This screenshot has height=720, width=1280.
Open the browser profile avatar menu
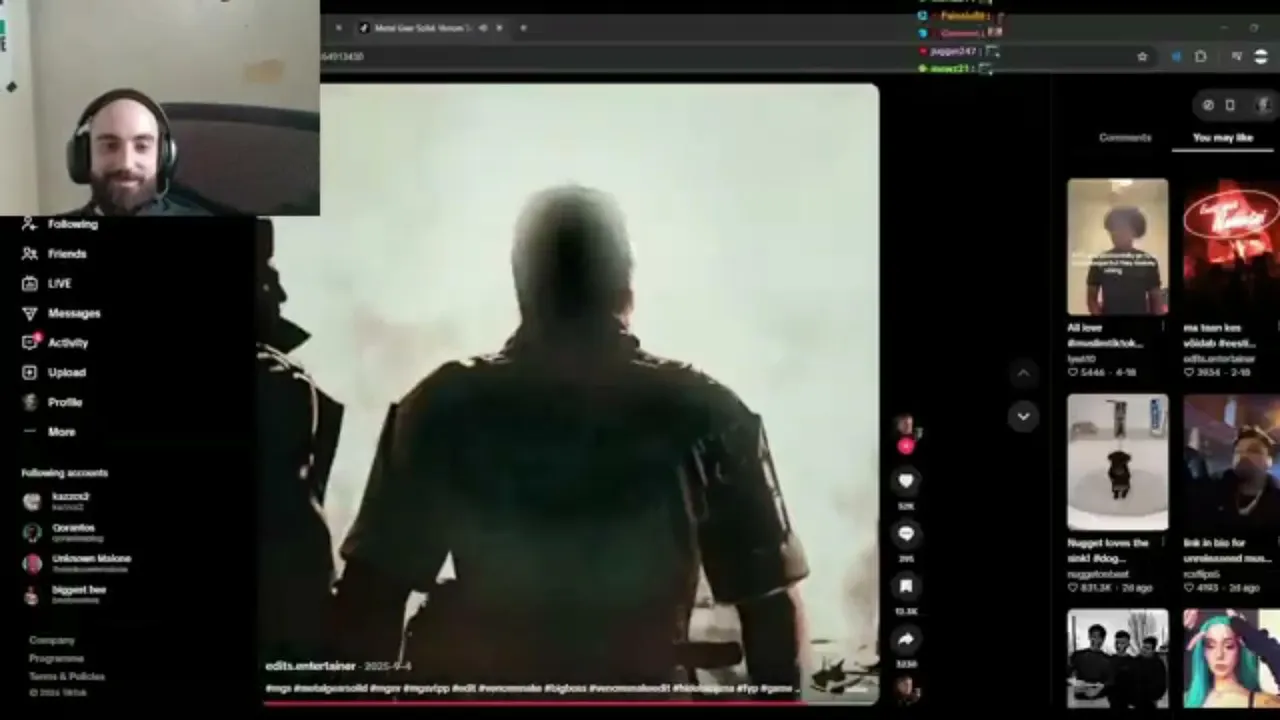[x=1261, y=57]
